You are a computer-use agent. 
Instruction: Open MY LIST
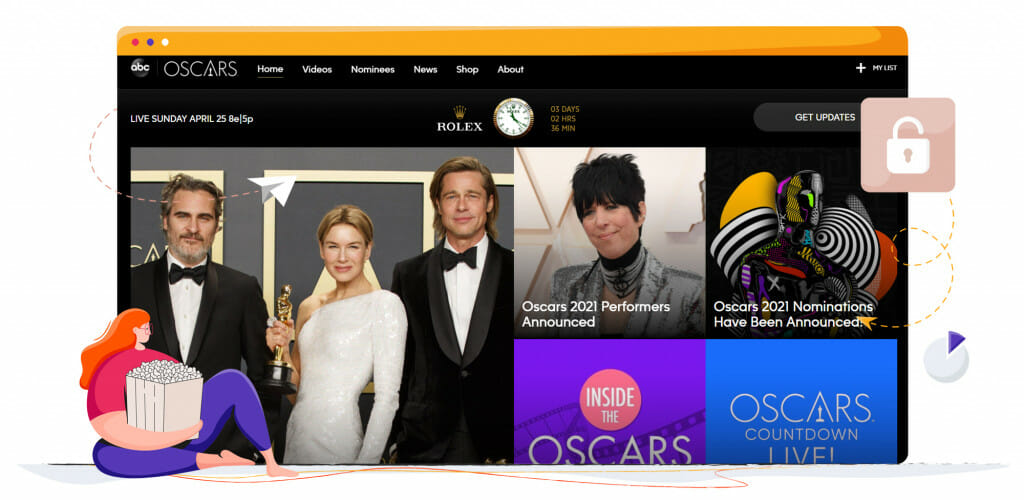pos(885,68)
